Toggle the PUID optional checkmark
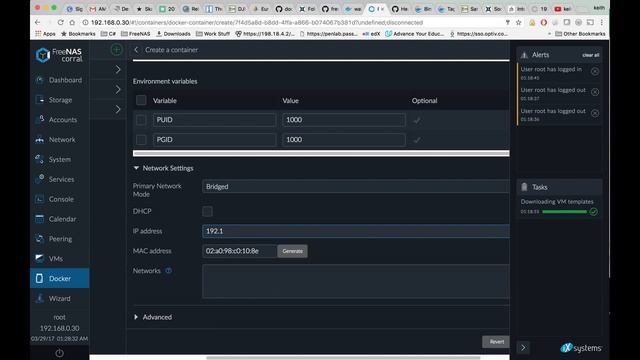Screen dimensions: 640x360 [x=417, y=120]
